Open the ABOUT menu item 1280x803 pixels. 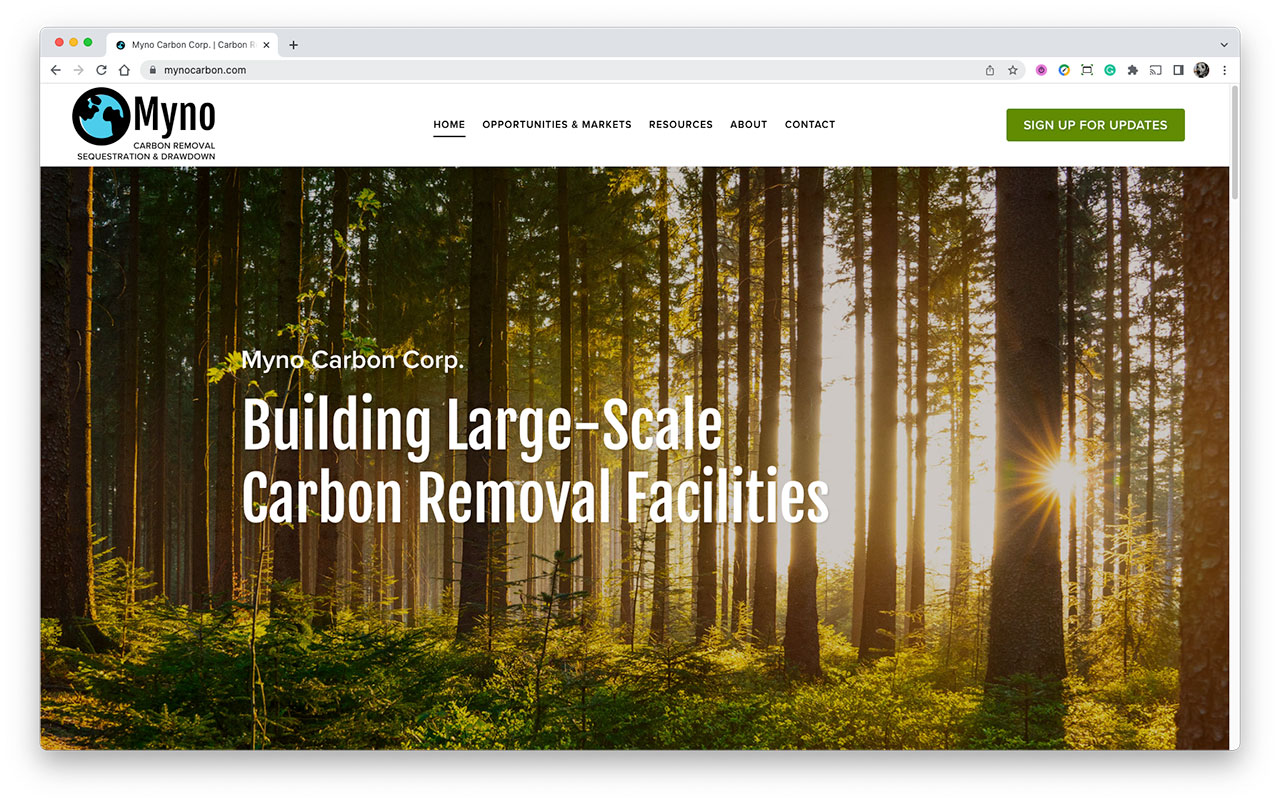click(x=749, y=125)
